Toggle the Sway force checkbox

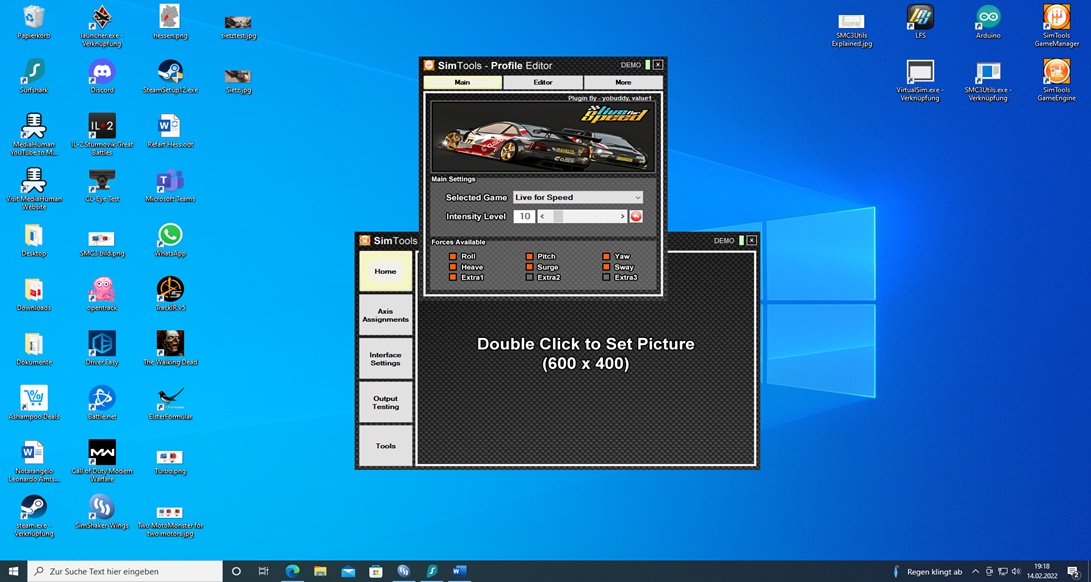click(x=607, y=267)
